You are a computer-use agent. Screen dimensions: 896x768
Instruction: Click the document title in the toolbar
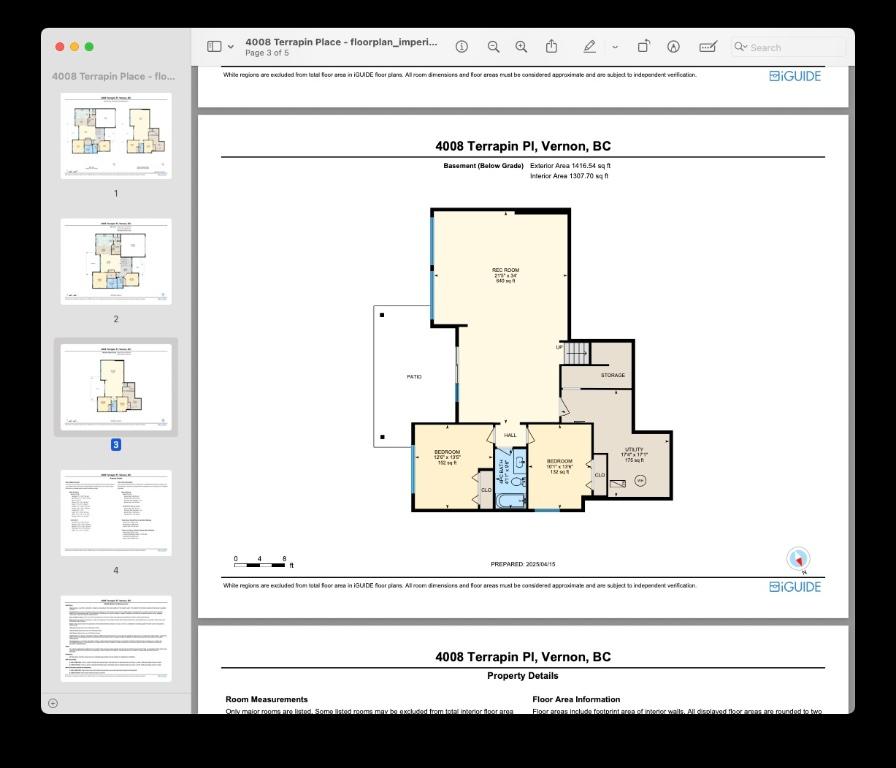click(341, 43)
